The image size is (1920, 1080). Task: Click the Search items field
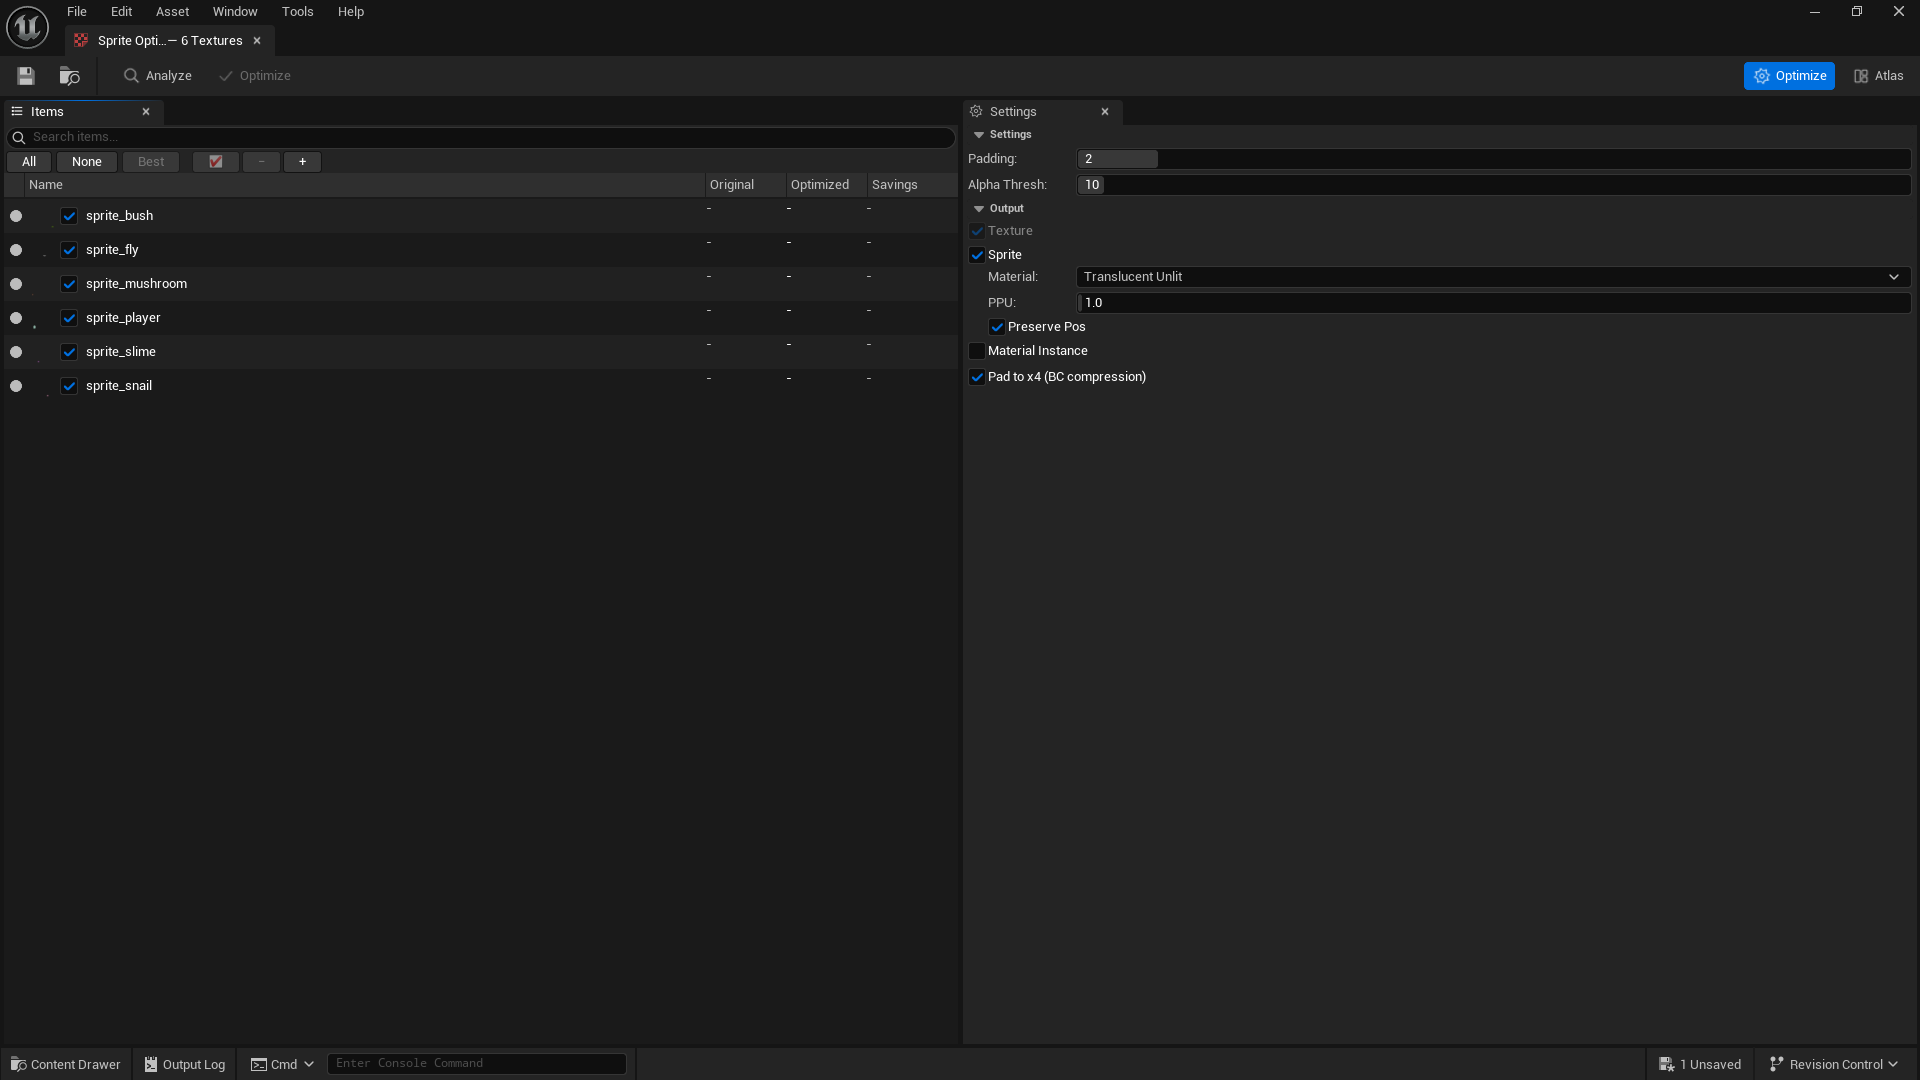480,137
